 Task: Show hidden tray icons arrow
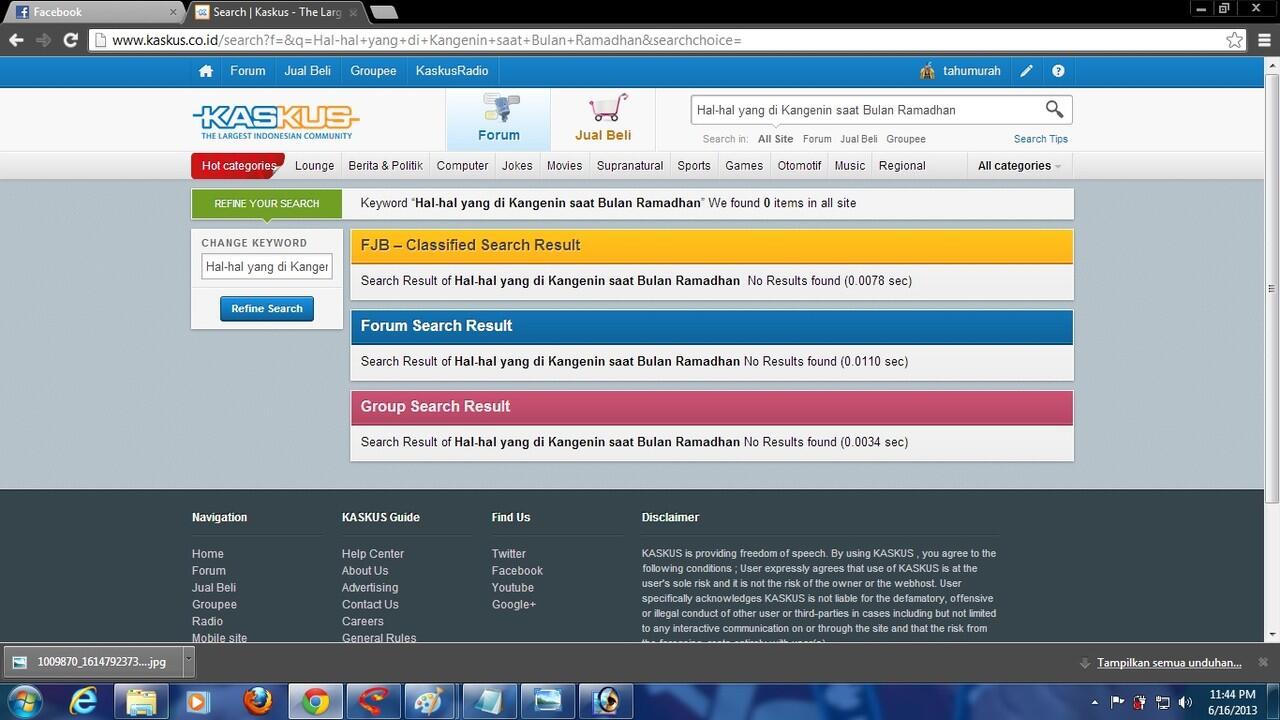click(x=1094, y=702)
